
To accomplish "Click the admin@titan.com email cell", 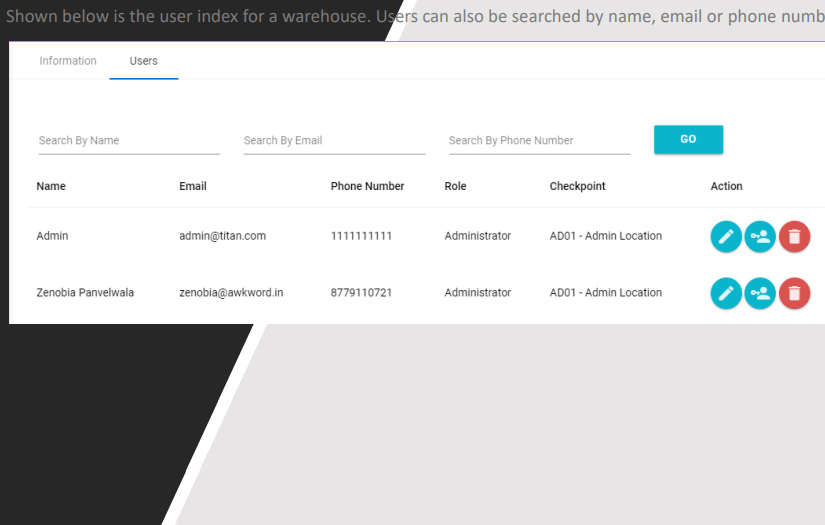I will click(x=222, y=236).
